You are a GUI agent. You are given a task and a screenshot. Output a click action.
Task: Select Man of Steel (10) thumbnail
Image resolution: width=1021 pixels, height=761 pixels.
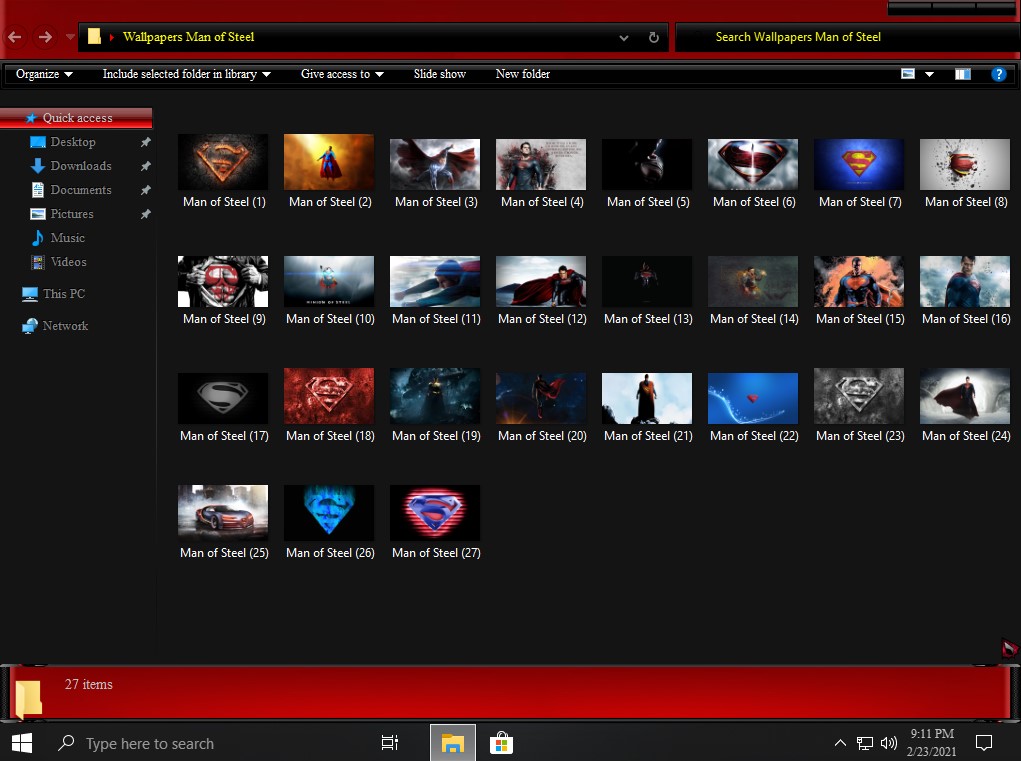[329, 281]
